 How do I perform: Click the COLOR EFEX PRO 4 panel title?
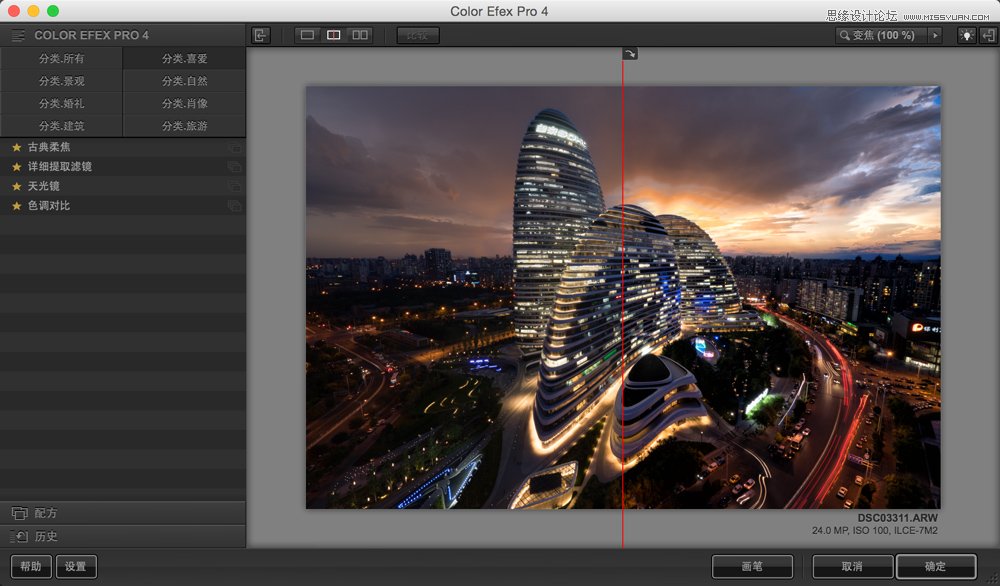point(91,36)
